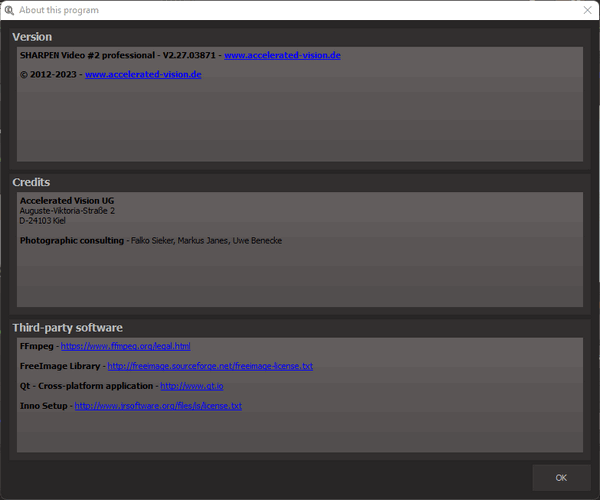Open accelerated-vision.de link beside version number
Image resolution: width=600 pixels, height=500 pixels.
282,55
